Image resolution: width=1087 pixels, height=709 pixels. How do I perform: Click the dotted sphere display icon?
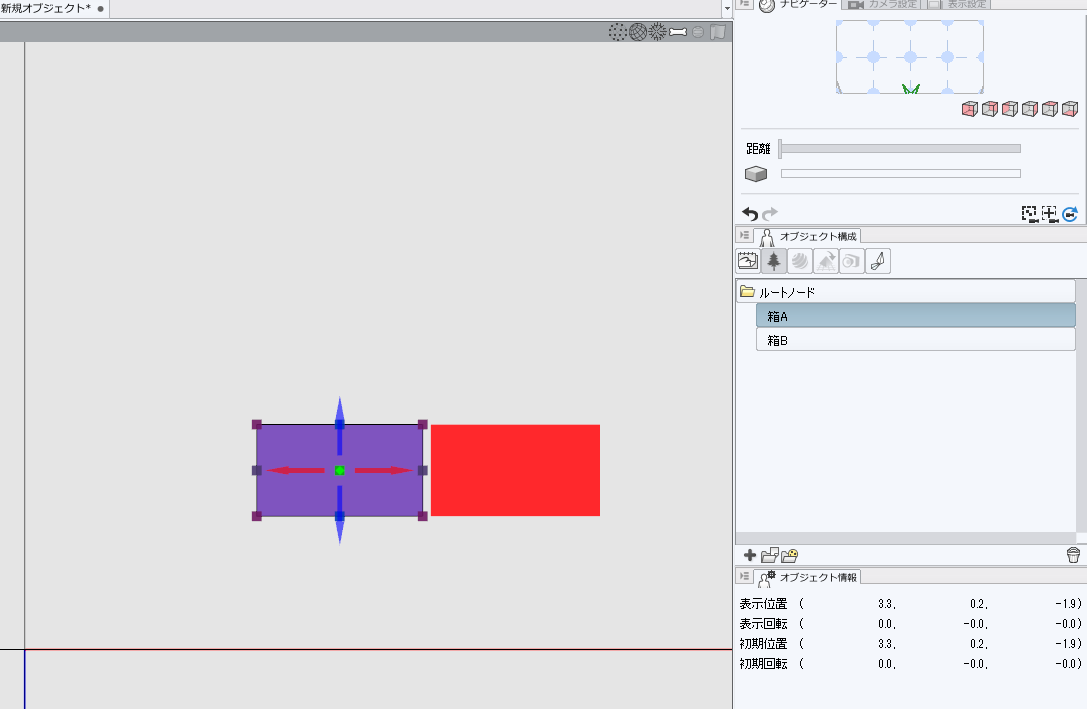[618, 32]
